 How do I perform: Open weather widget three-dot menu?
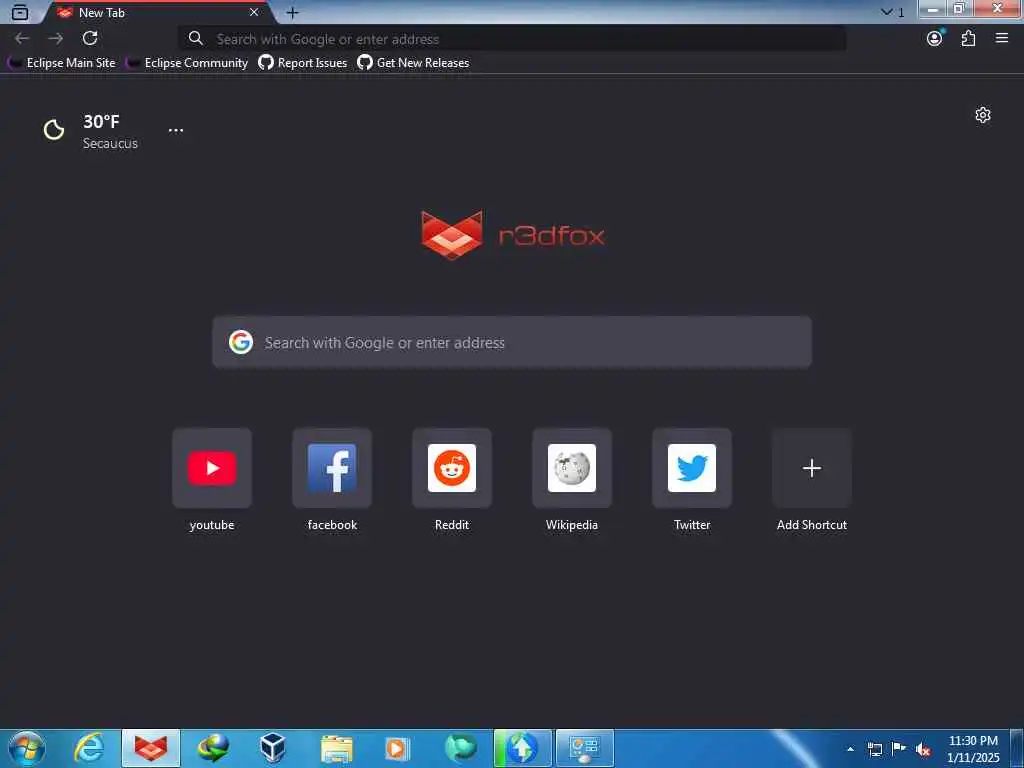(176, 130)
